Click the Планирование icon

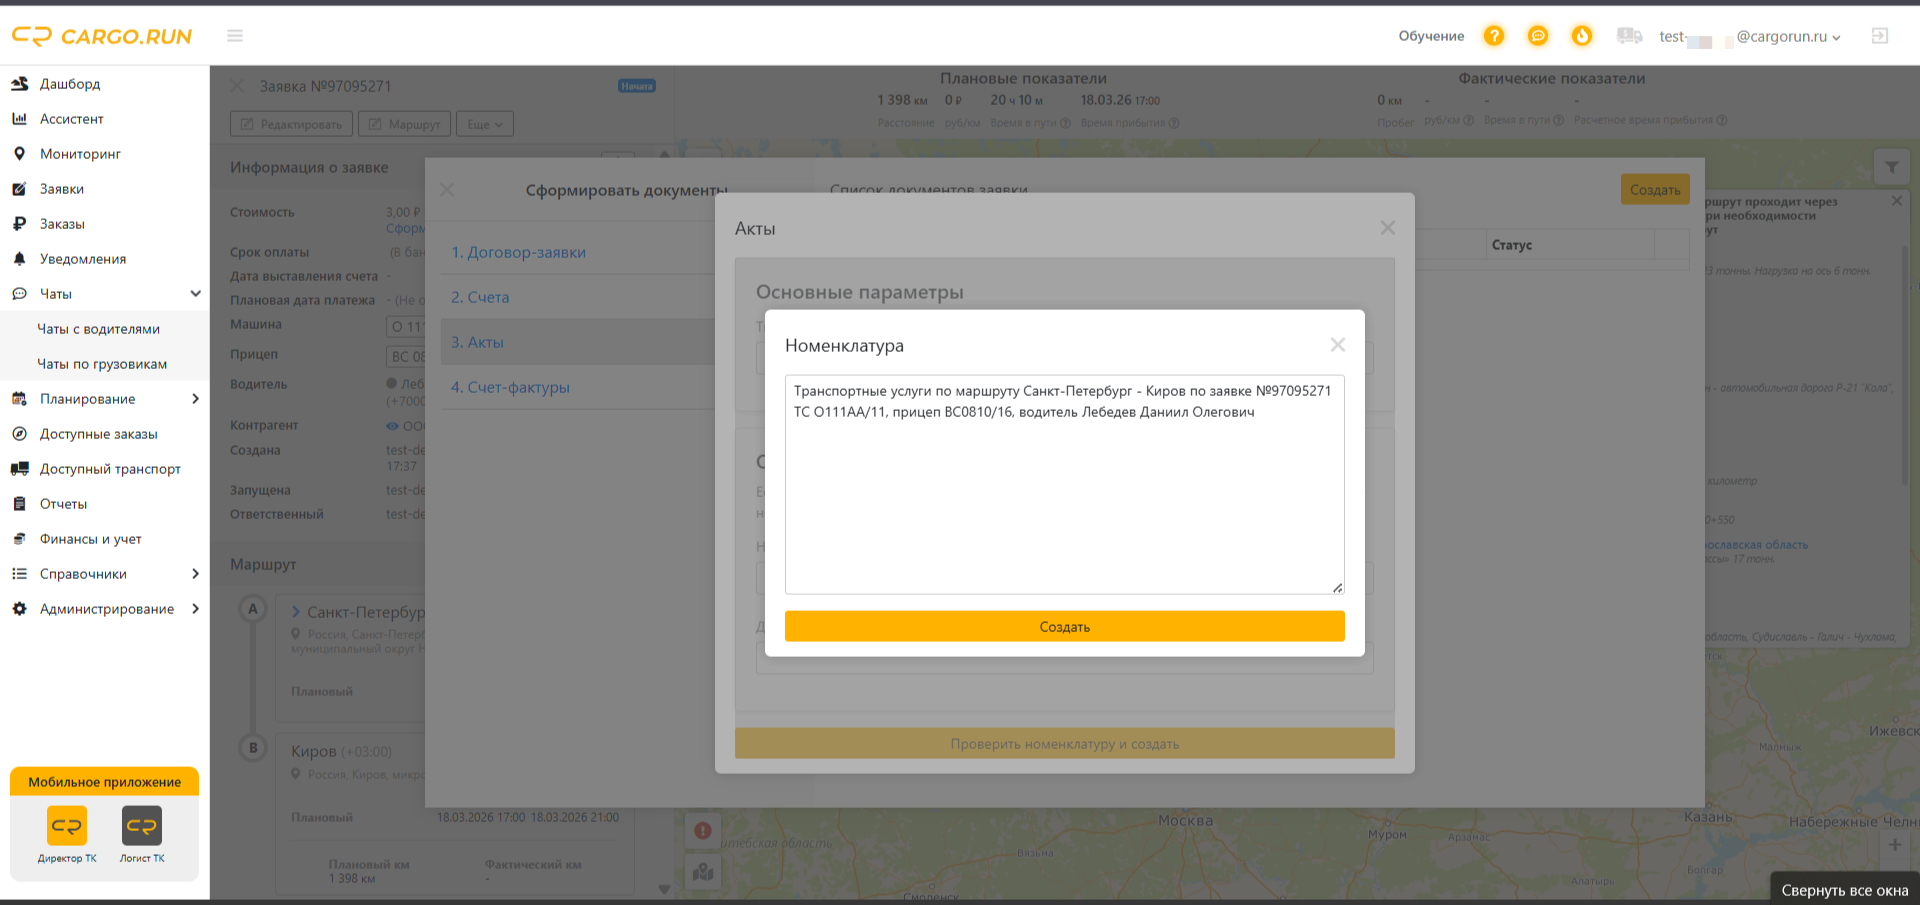[19, 399]
